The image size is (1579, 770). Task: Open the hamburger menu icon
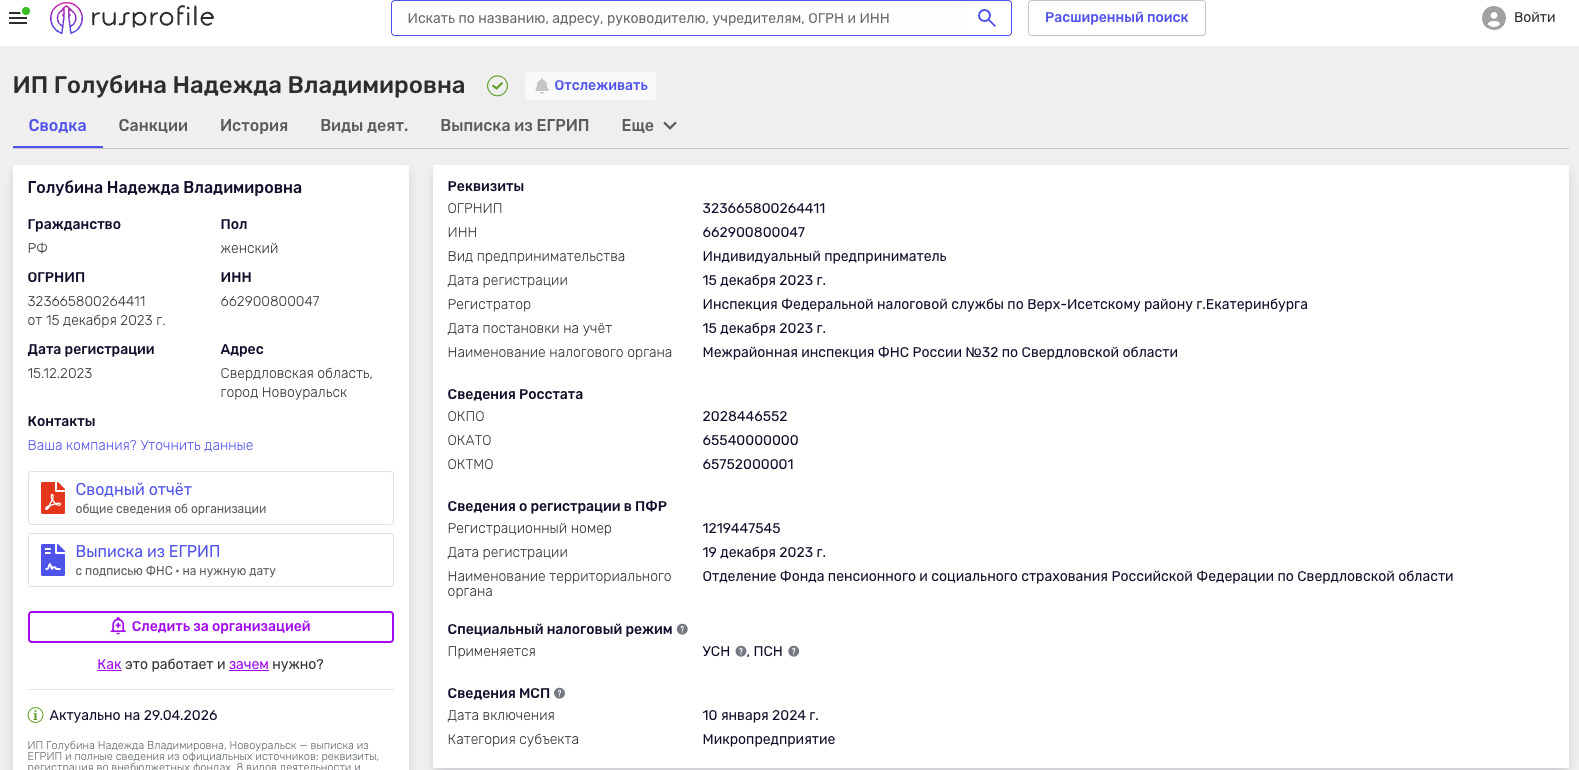[18, 17]
